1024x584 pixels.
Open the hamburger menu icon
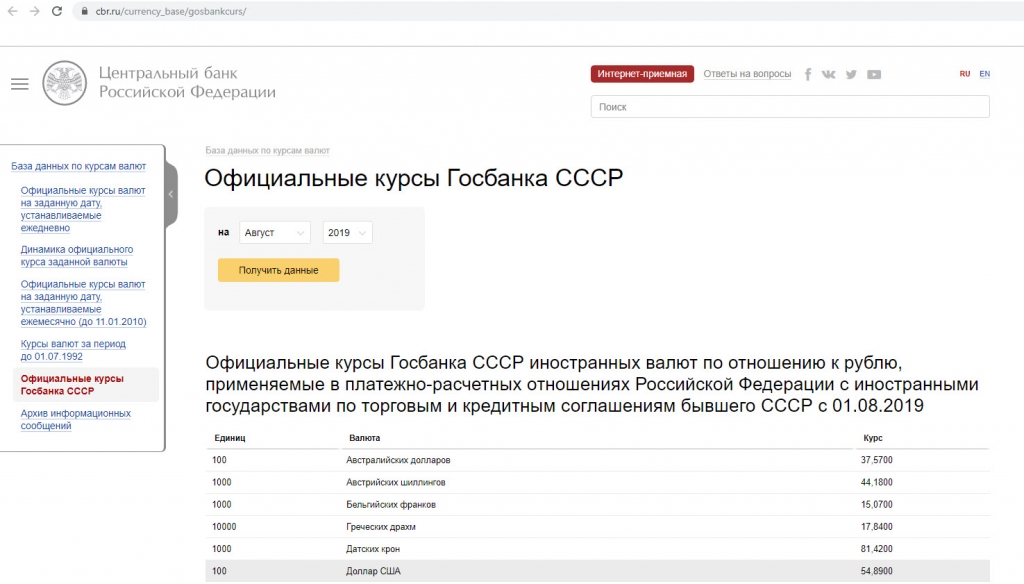[20, 84]
